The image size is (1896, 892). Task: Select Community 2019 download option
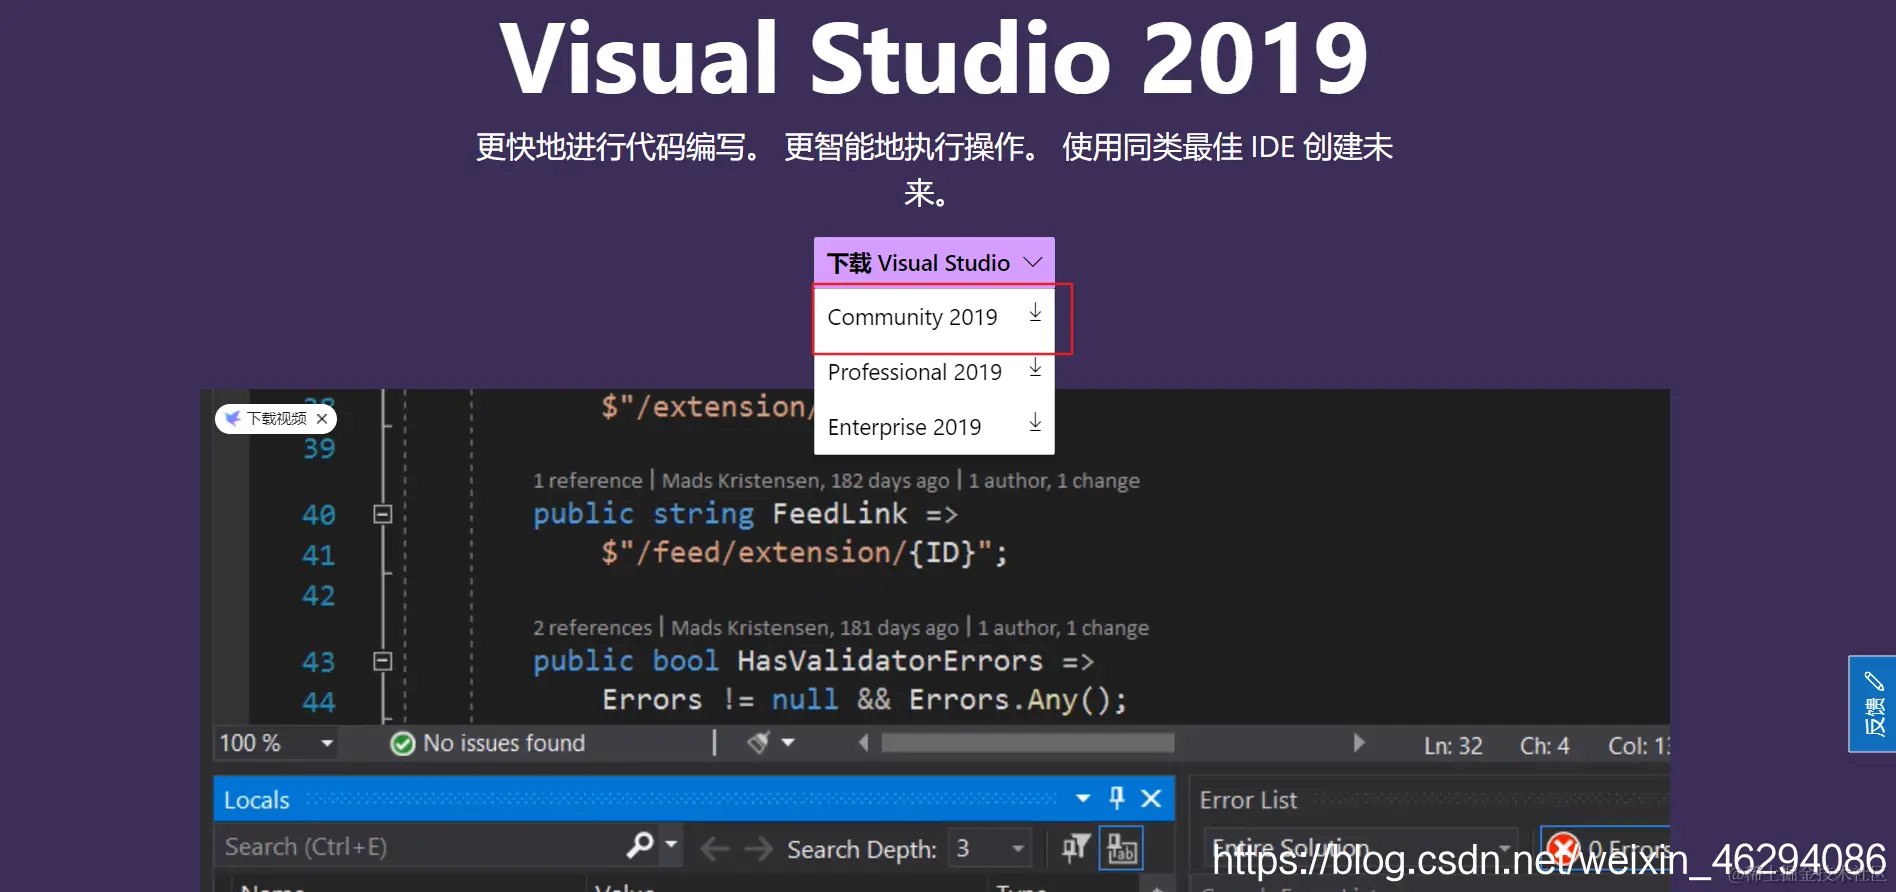934,318
